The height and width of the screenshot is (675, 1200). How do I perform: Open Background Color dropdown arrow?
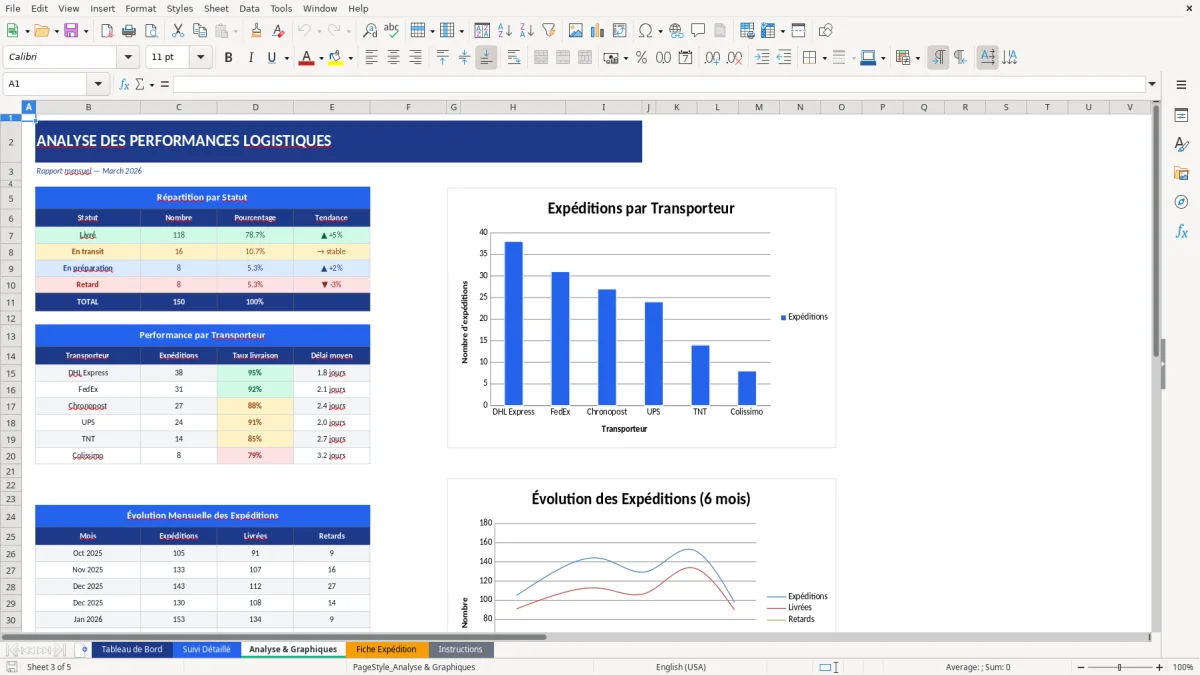coord(350,58)
